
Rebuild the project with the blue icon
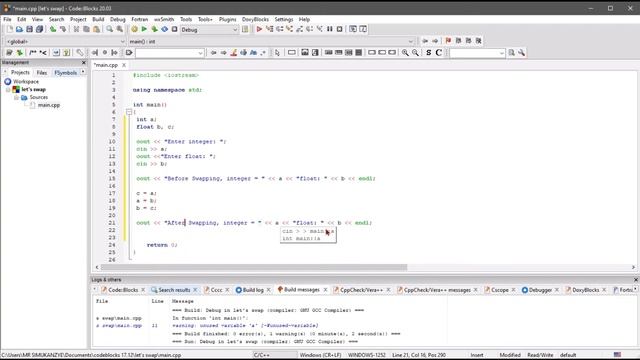coord(164,29)
